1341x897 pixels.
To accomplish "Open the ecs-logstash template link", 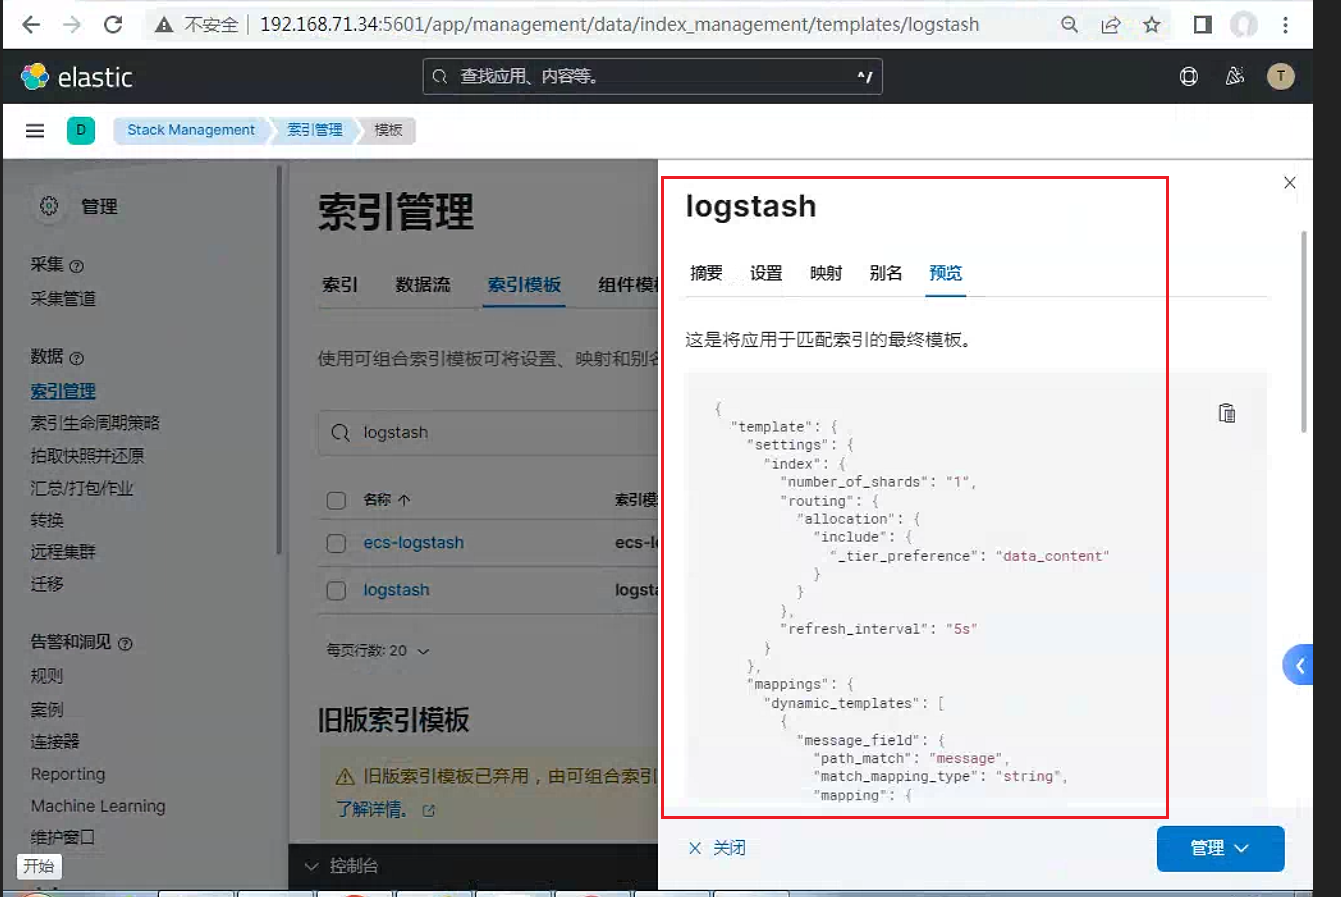I will [413, 543].
